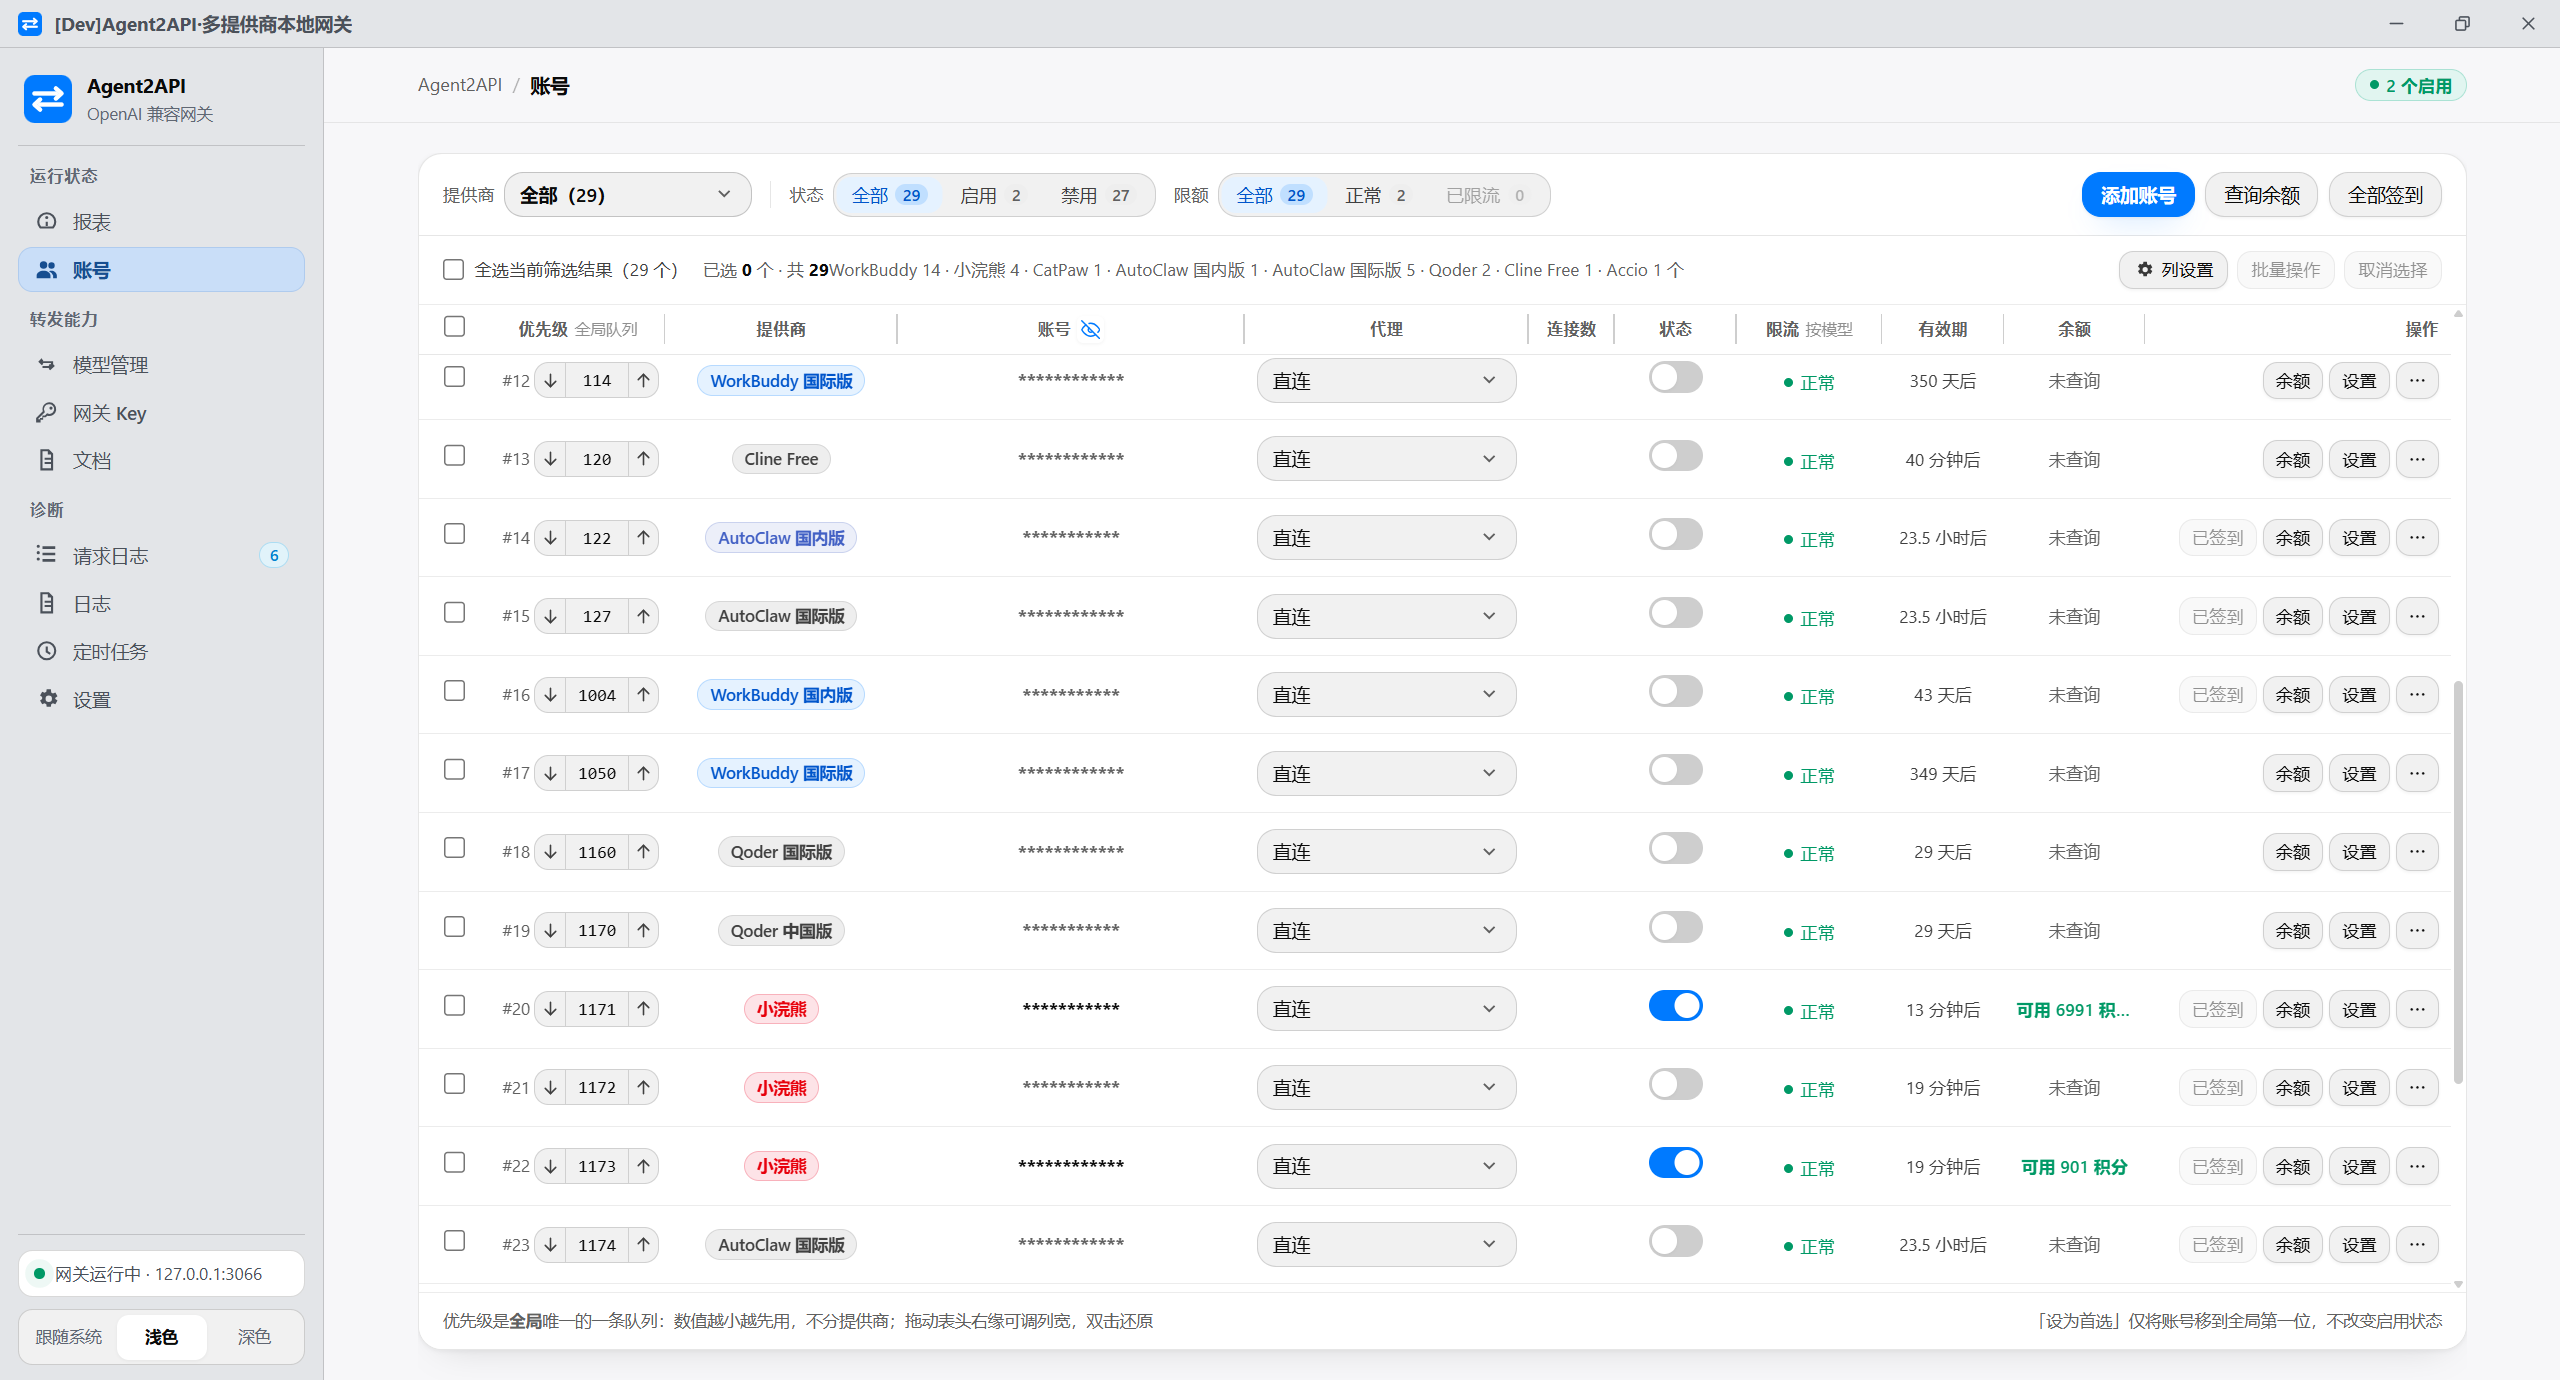Click priority value field 1004
2560x1380 pixels.
point(597,695)
